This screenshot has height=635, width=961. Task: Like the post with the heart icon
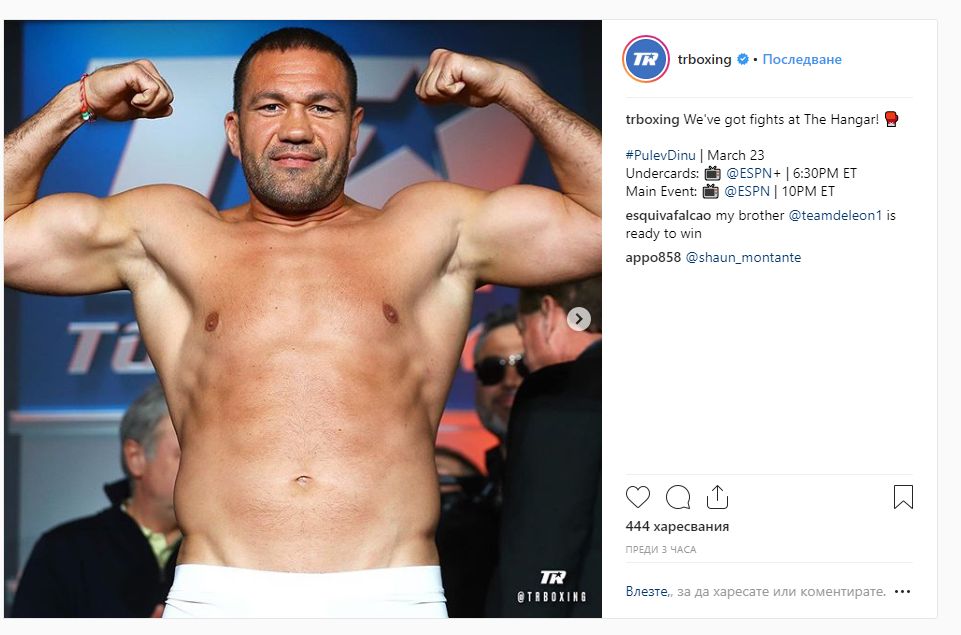tap(638, 497)
